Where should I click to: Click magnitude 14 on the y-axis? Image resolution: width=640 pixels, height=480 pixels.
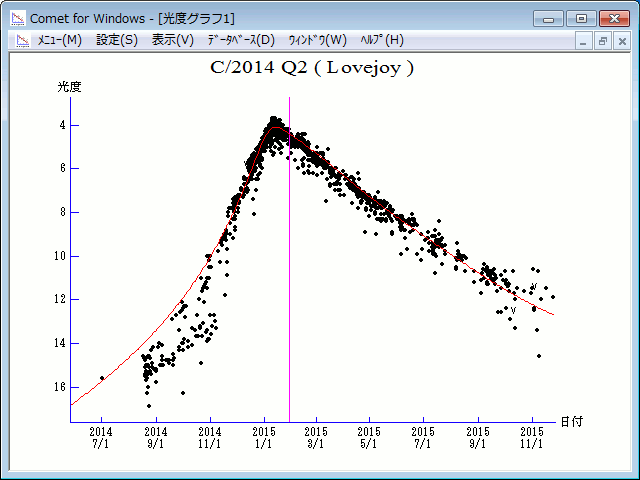click(60, 343)
